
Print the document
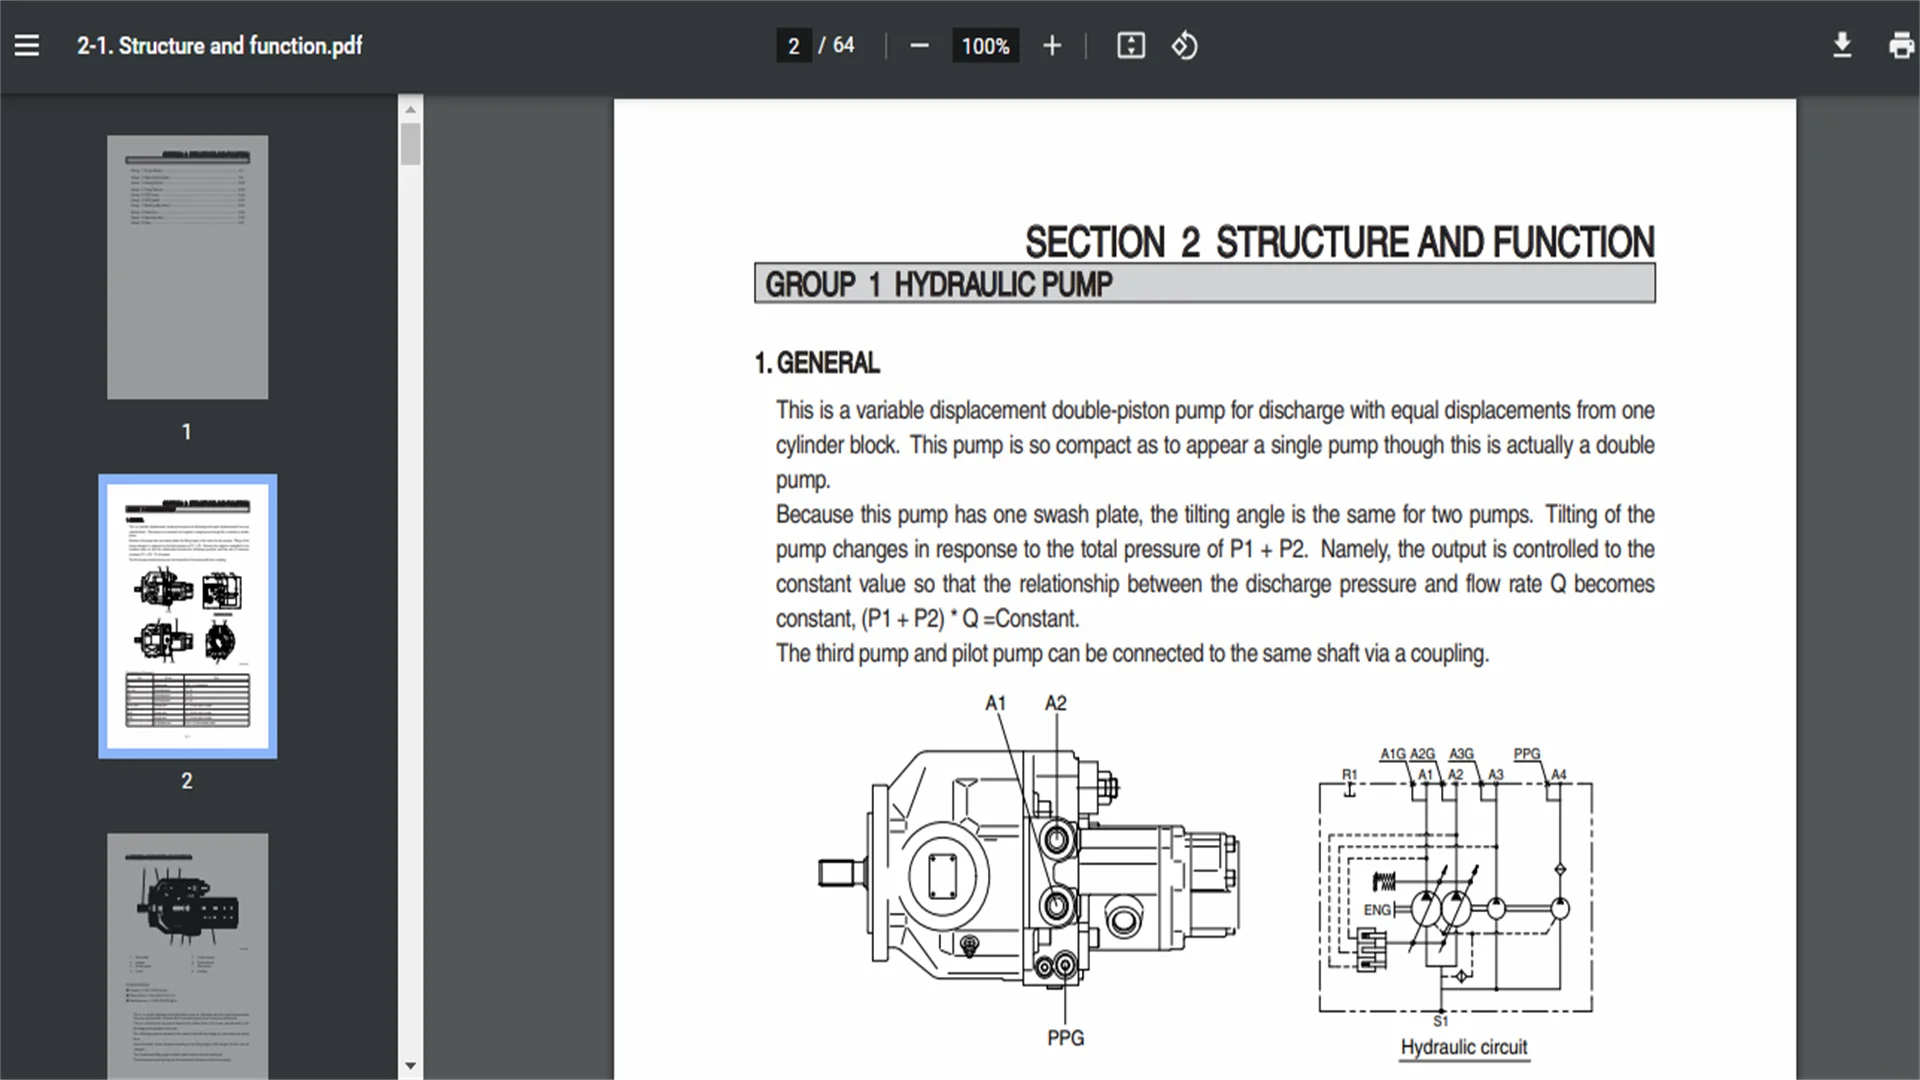pos(1901,46)
